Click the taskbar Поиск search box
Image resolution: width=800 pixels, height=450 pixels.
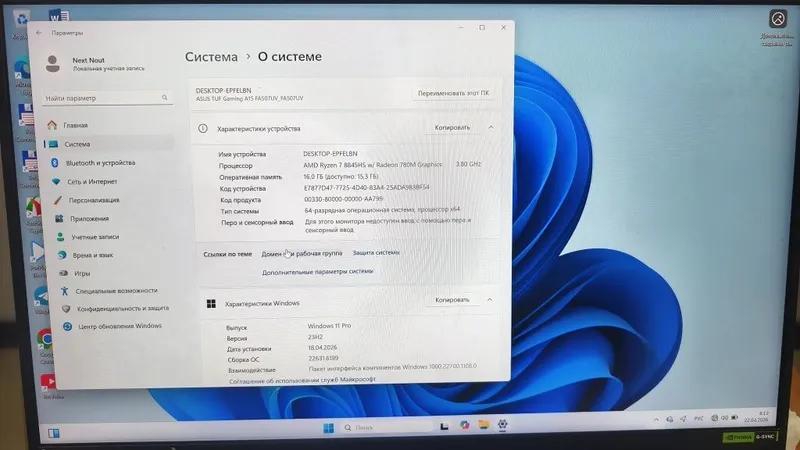387,428
